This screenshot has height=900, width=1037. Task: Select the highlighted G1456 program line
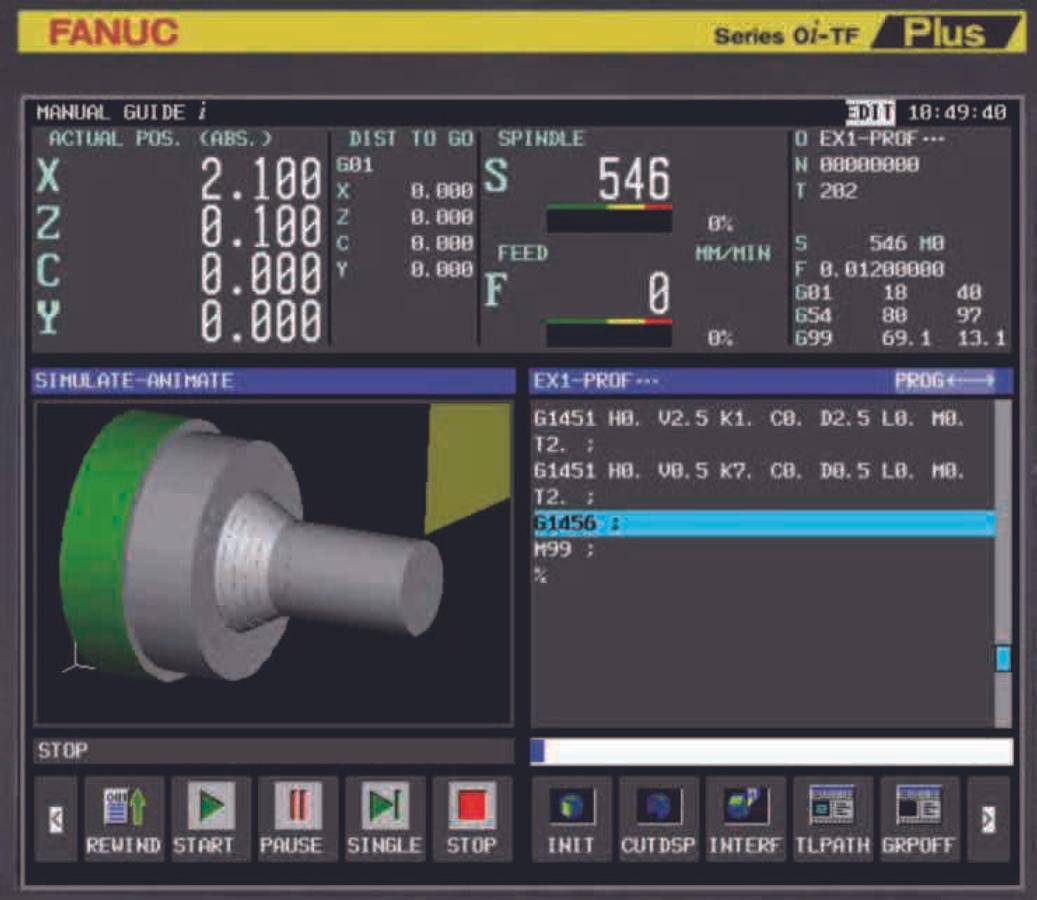click(x=763, y=524)
